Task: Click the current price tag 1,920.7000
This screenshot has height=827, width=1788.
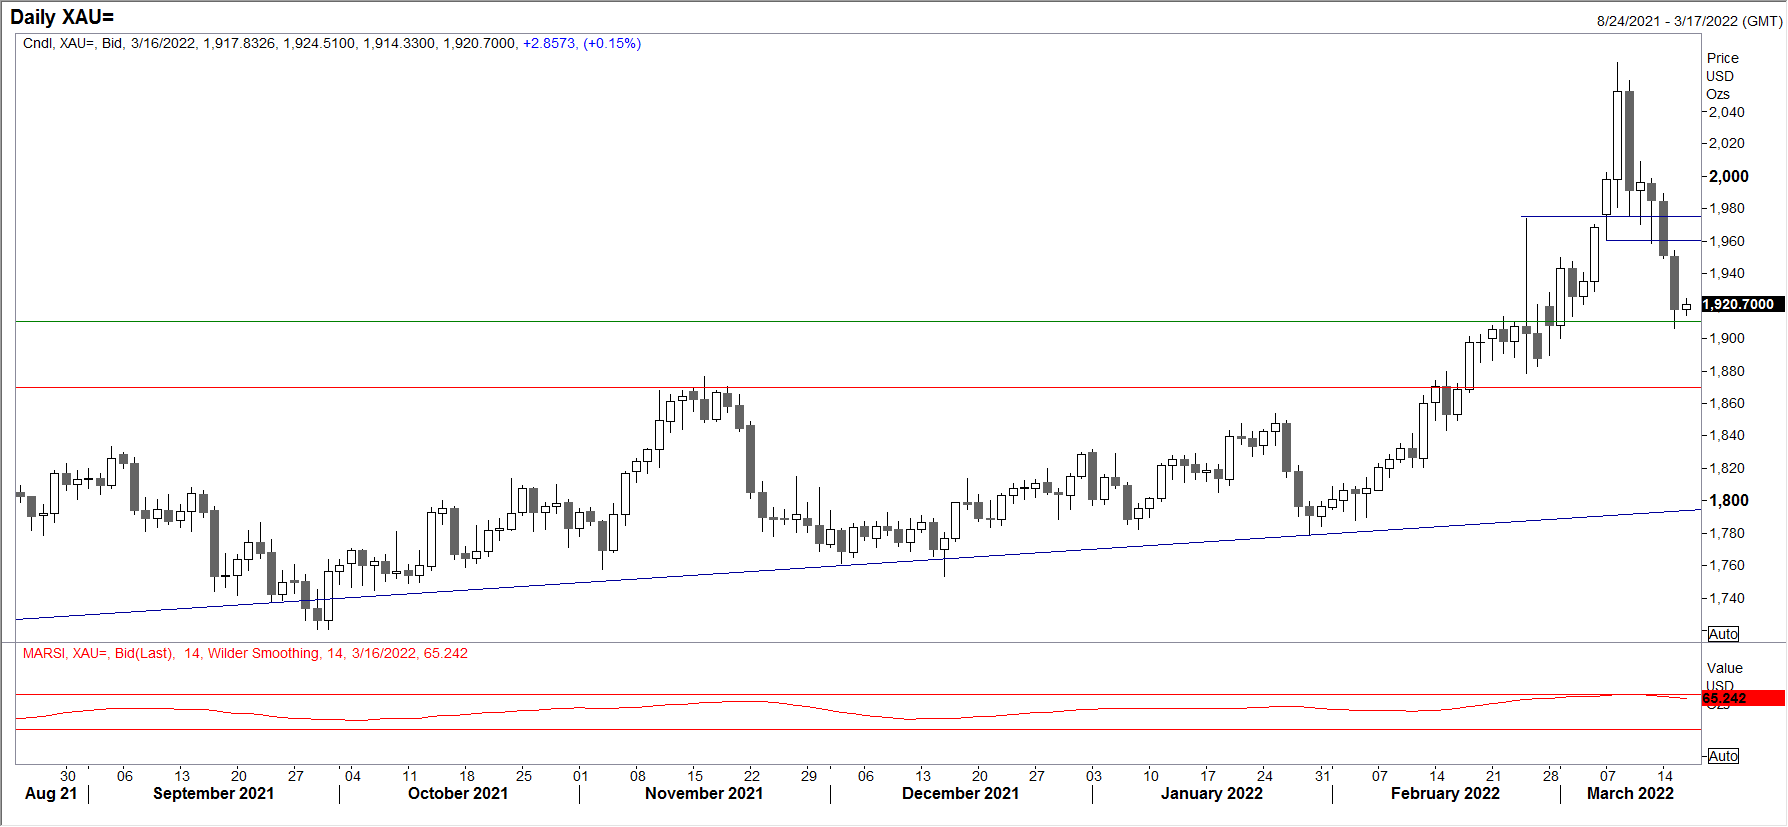Action: coord(1743,304)
